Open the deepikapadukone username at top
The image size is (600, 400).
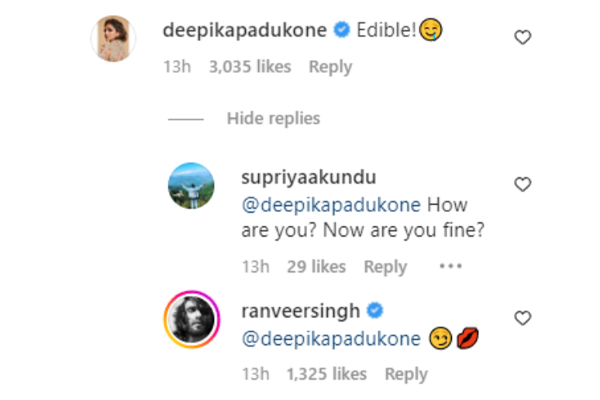point(243,30)
